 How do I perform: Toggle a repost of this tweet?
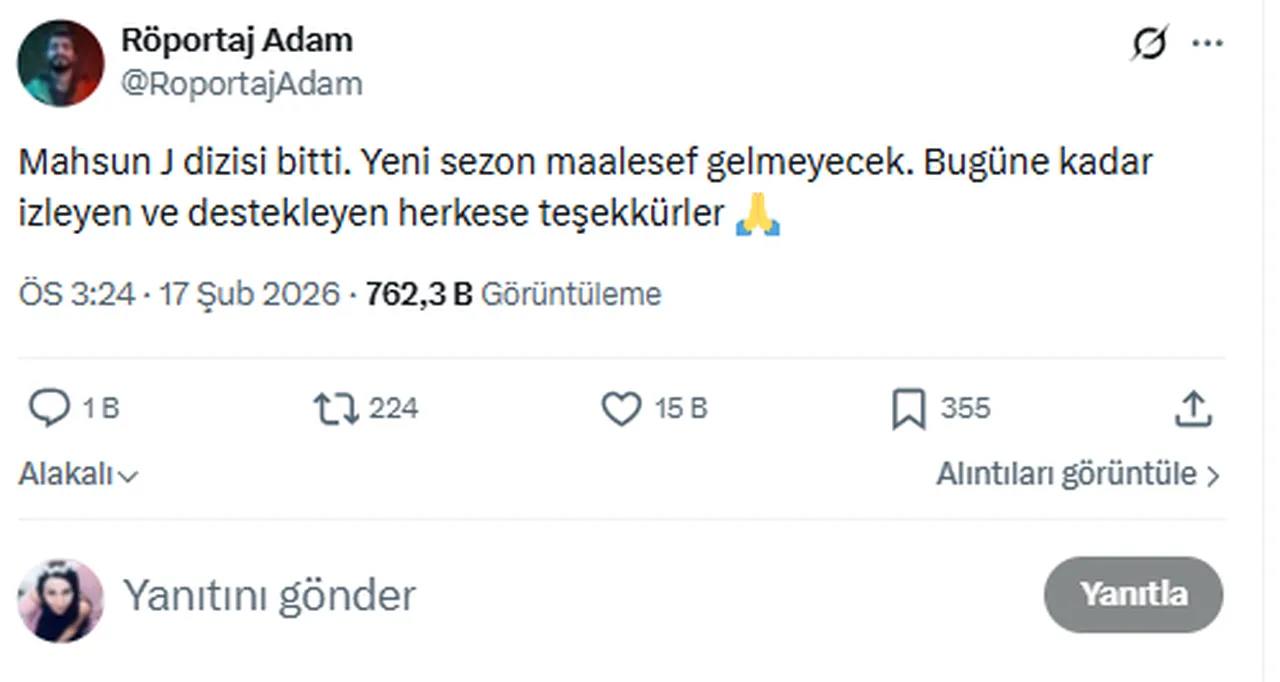pos(337,407)
